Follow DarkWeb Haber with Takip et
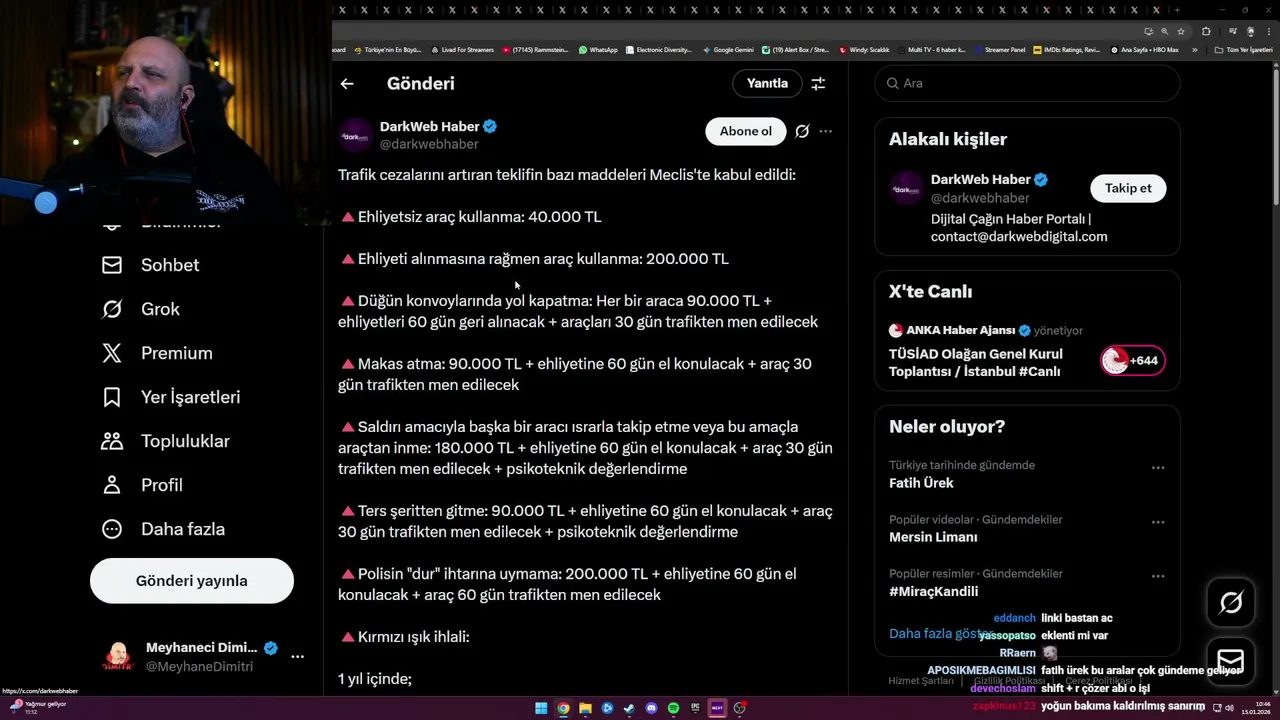Screen dimensions: 1280x720 (x=1128, y=188)
